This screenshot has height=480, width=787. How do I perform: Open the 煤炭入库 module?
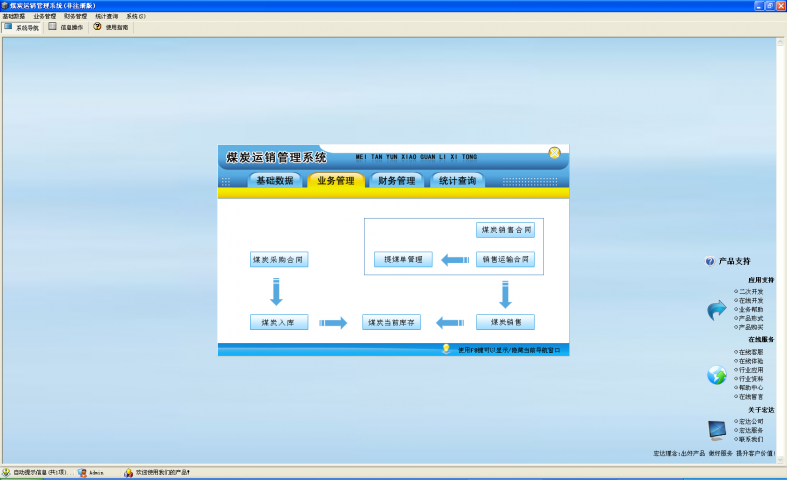click(x=278, y=323)
